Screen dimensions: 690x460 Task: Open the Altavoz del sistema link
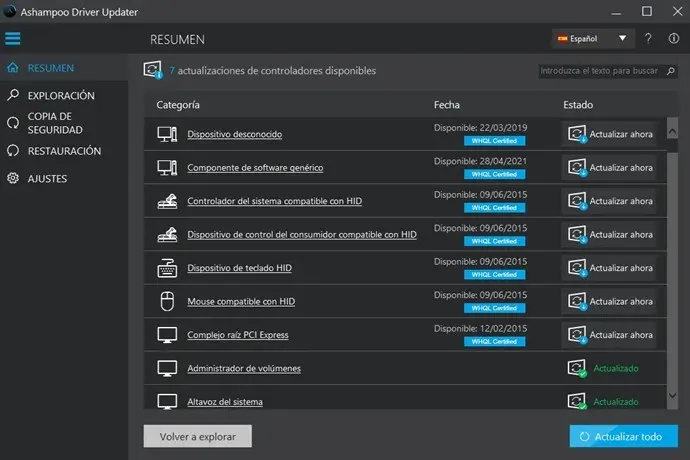pyautogui.click(x=225, y=402)
